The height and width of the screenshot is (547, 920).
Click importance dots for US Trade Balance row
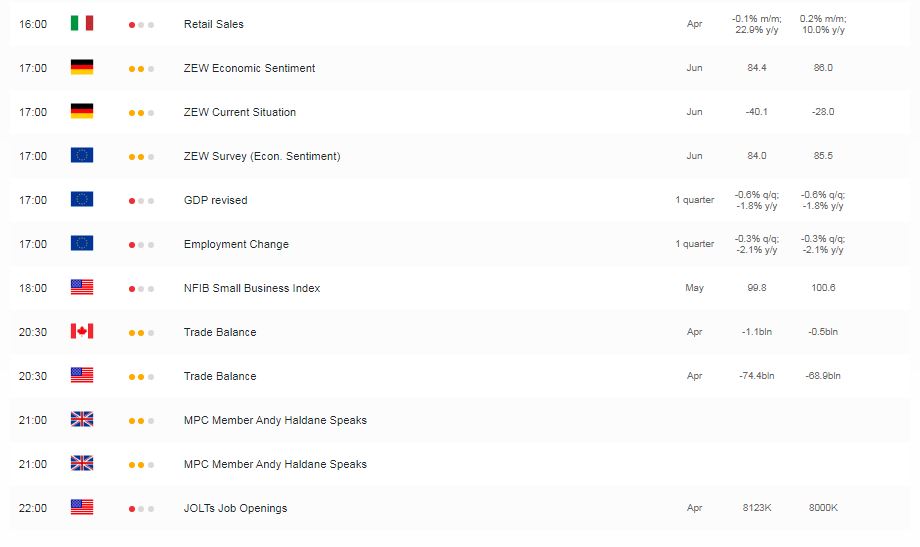point(141,377)
